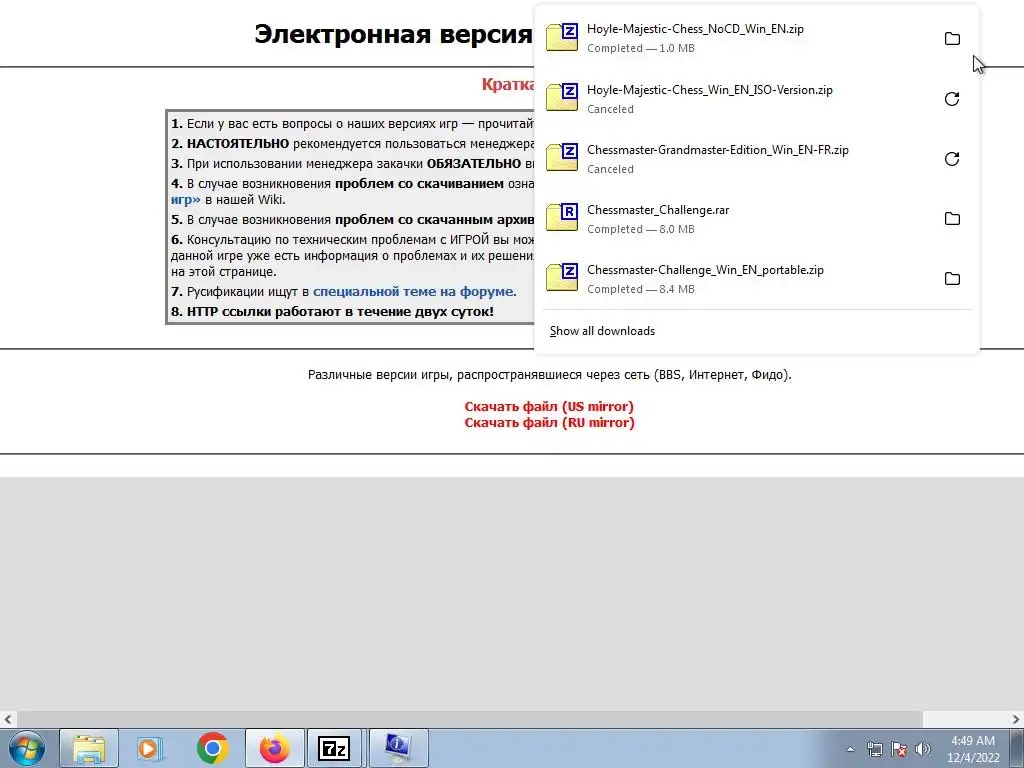1024x768 pixels.
Task: Click the Электронная версия page heading
Action: pos(393,34)
